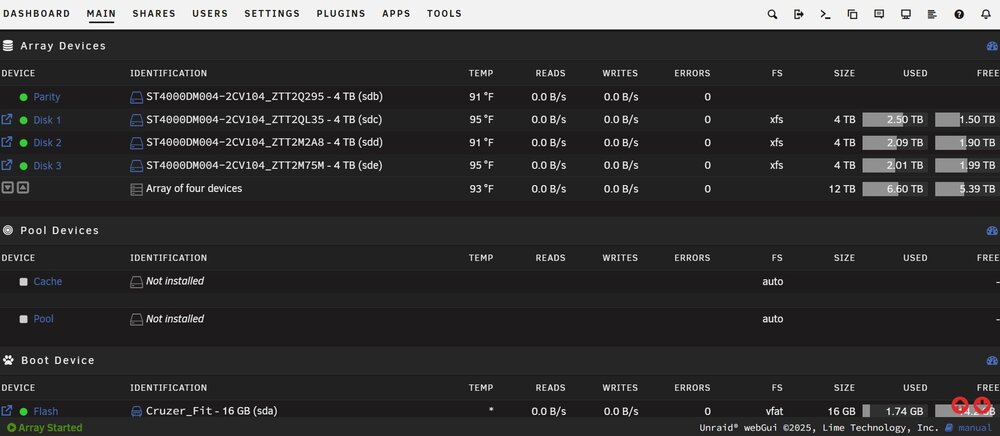Image resolution: width=1000 pixels, height=436 pixels.
Task: Open the manual link in footer
Action: 975,428
